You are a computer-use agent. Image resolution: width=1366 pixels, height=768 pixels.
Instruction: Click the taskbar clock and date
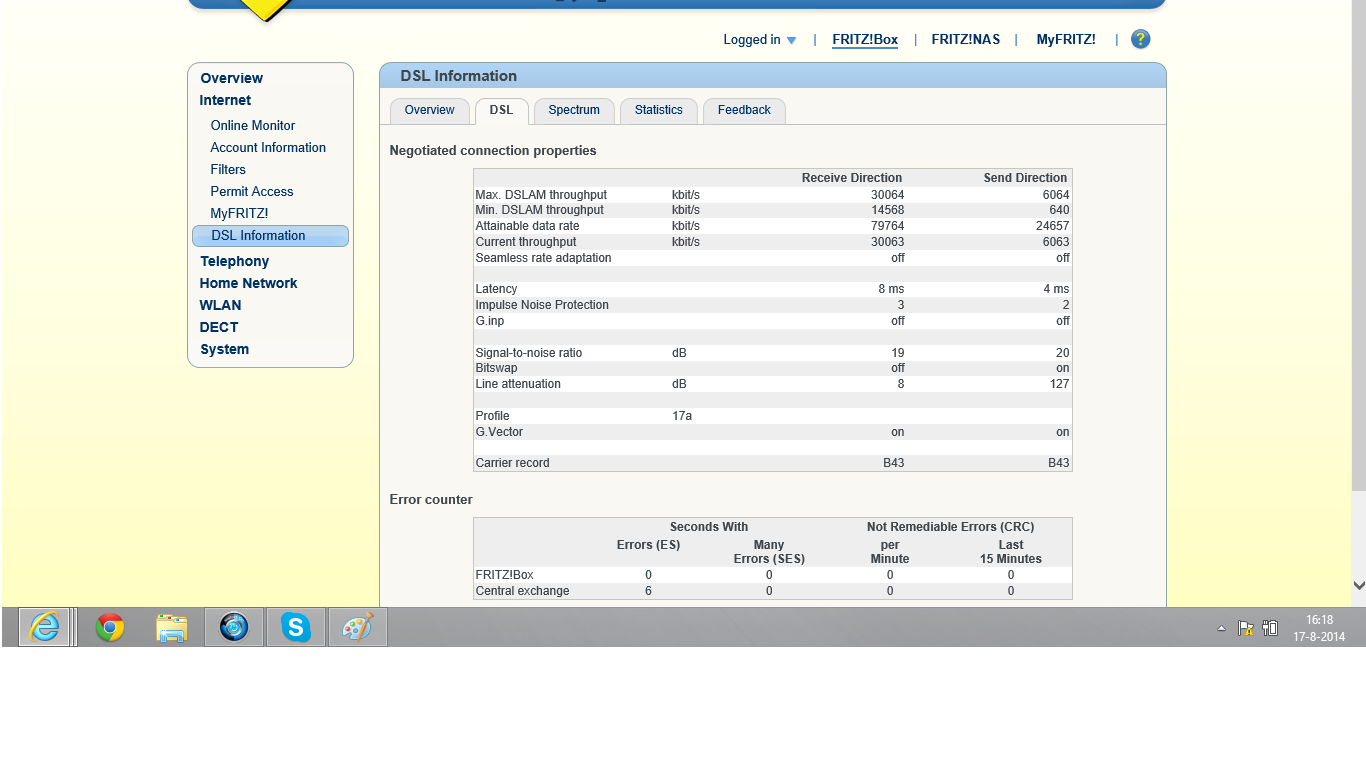(x=1318, y=628)
